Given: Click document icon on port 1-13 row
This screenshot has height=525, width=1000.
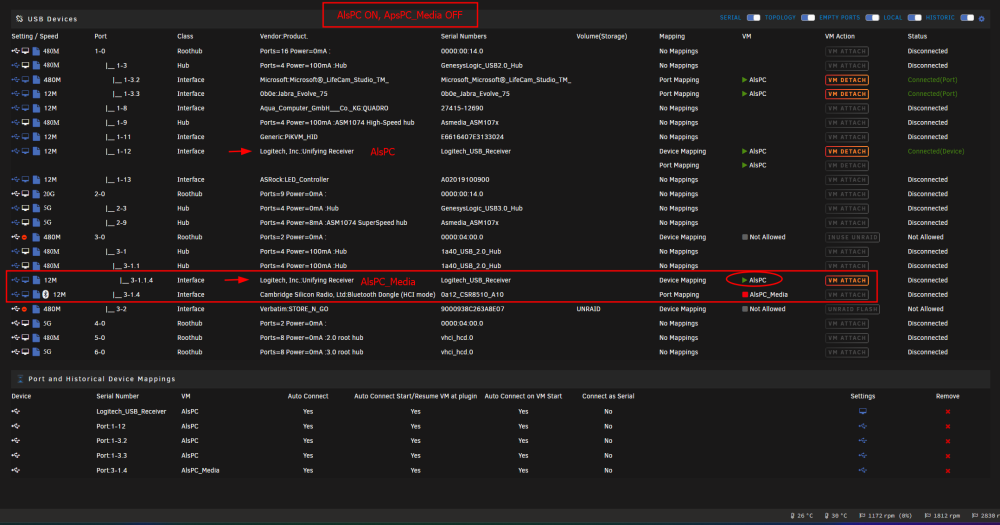Looking at the screenshot, I should tap(36, 180).
